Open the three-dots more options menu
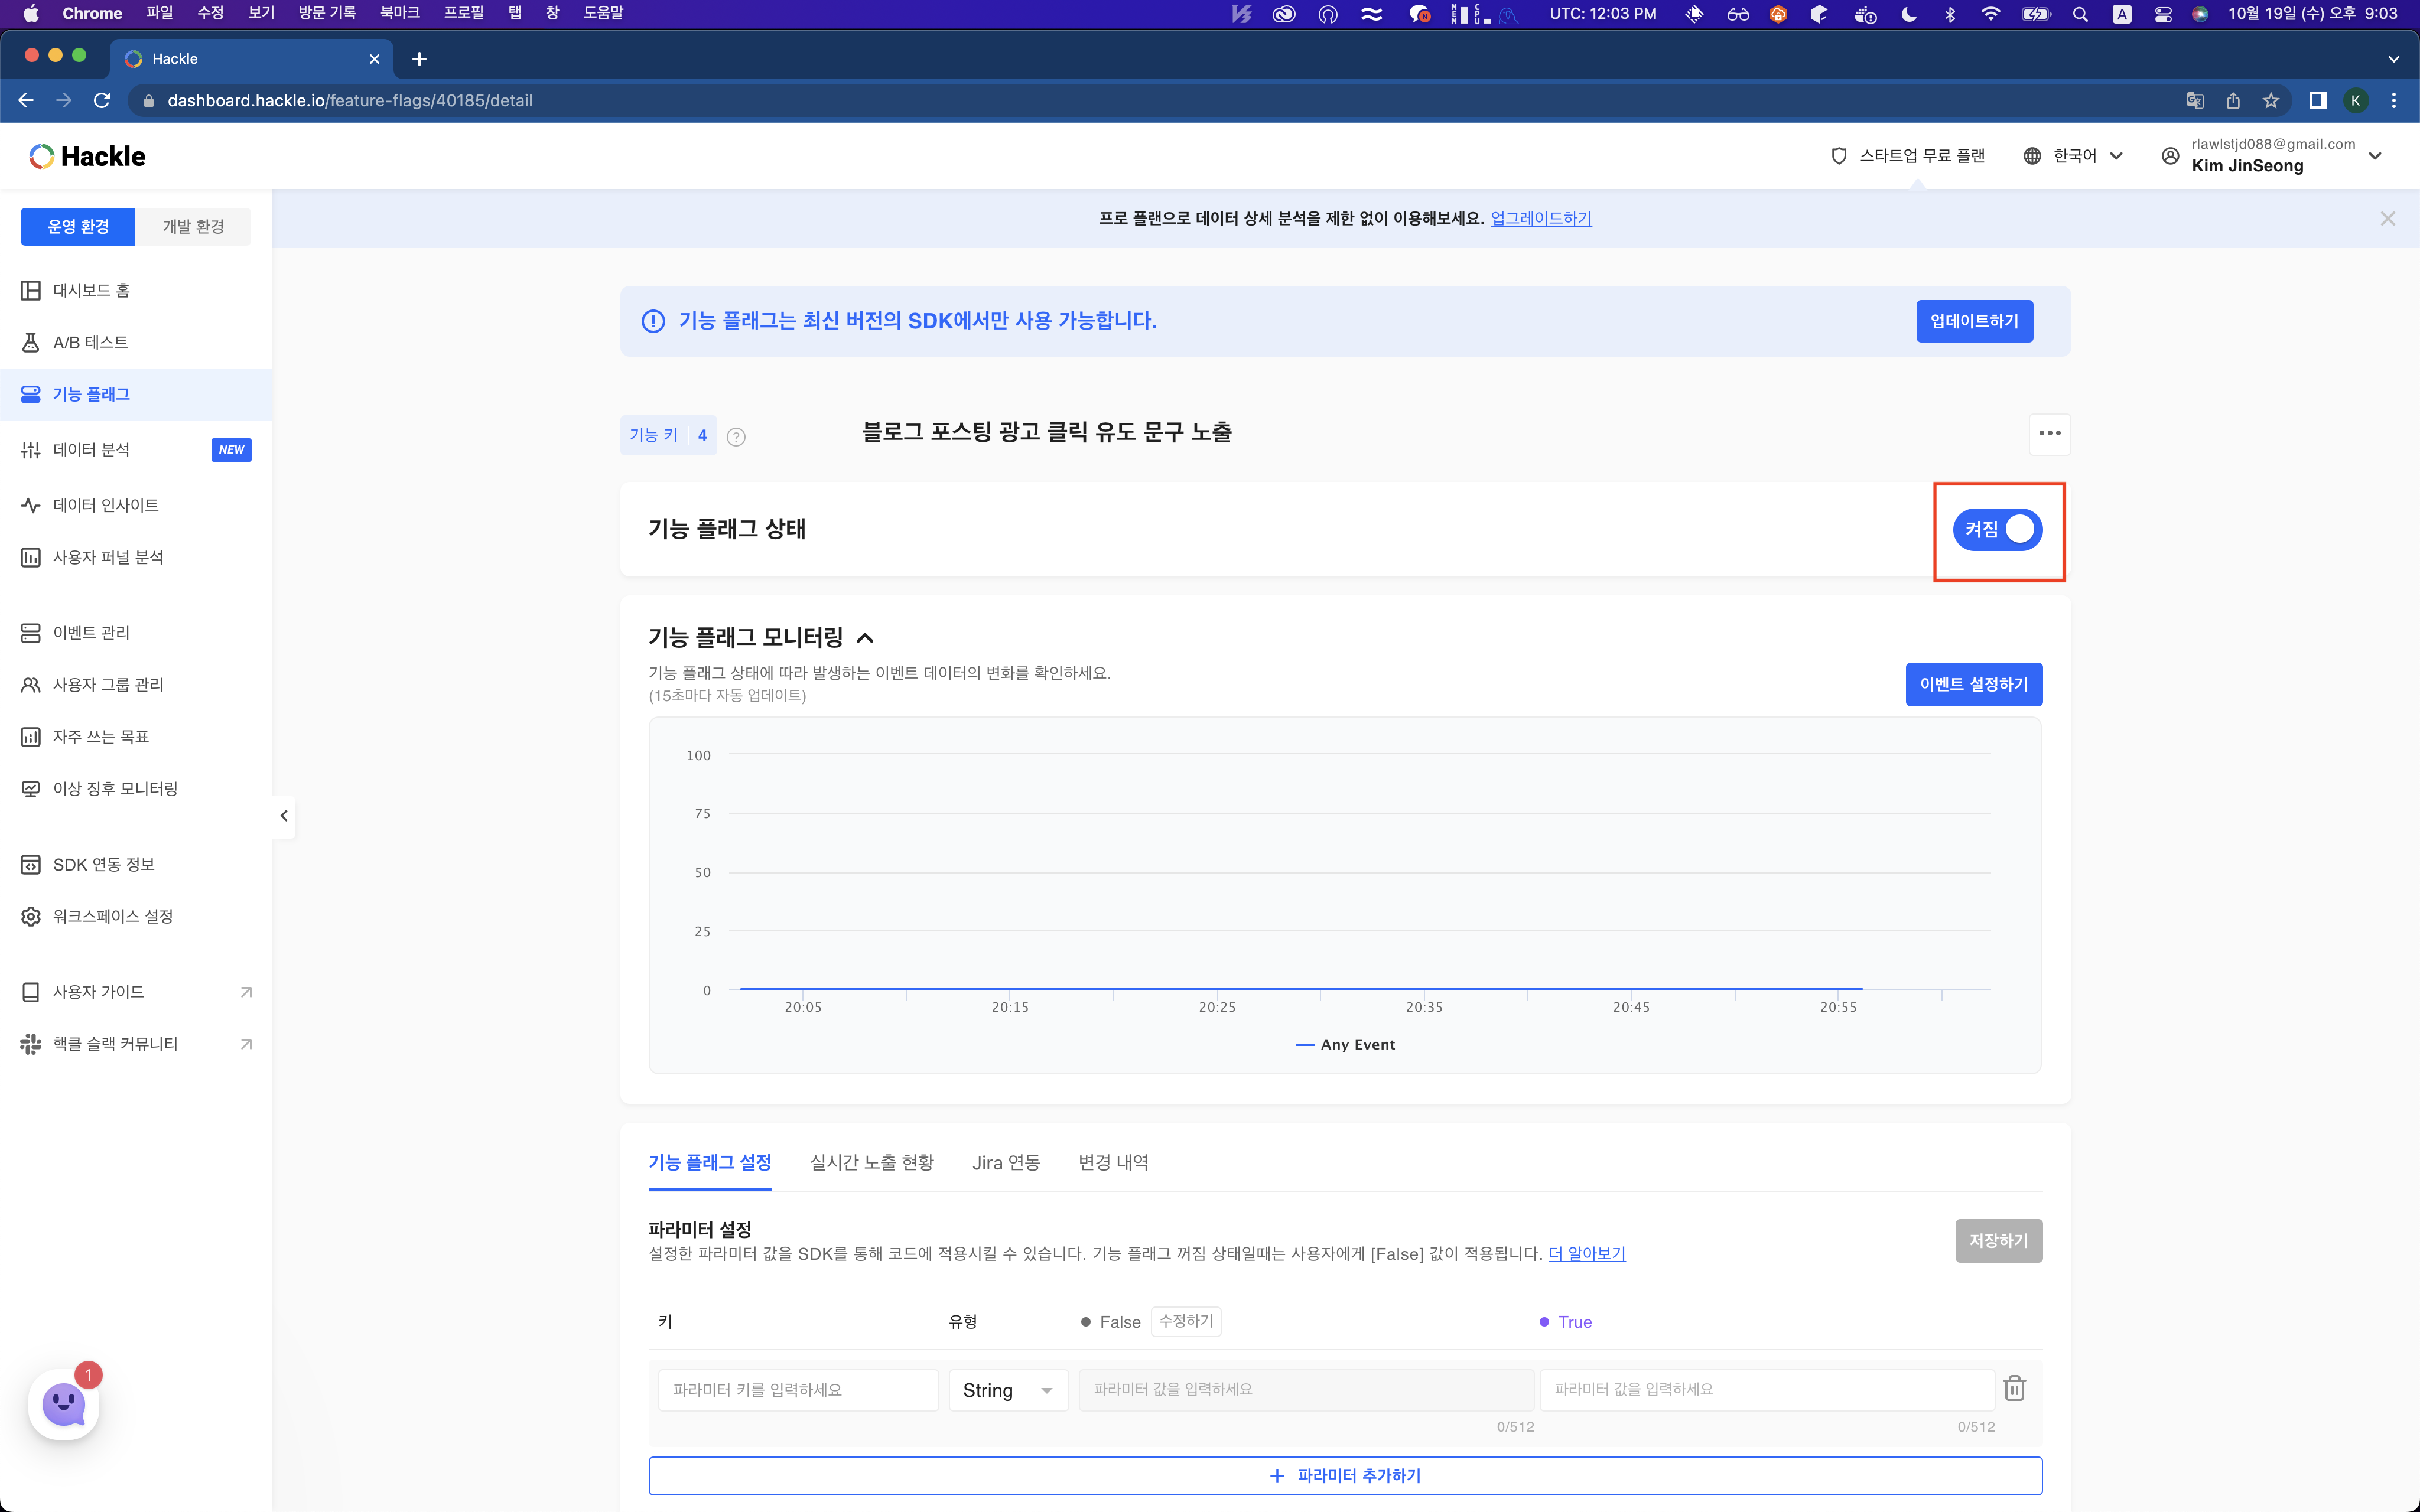 pyautogui.click(x=2049, y=433)
